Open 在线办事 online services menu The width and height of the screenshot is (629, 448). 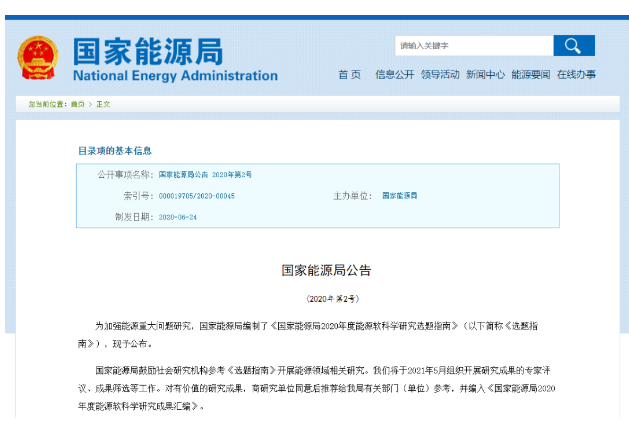(576, 75)
